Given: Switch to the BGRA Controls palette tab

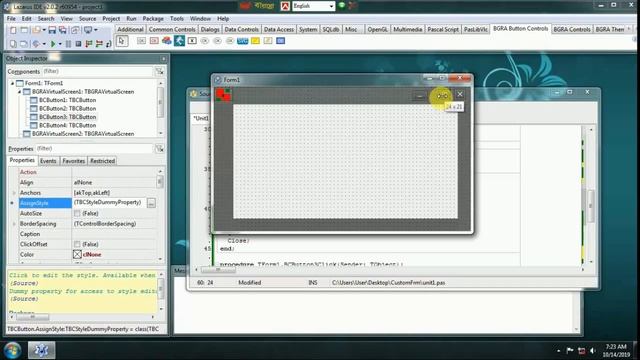Looking at the screenshot, I should [x=571, y=29].
